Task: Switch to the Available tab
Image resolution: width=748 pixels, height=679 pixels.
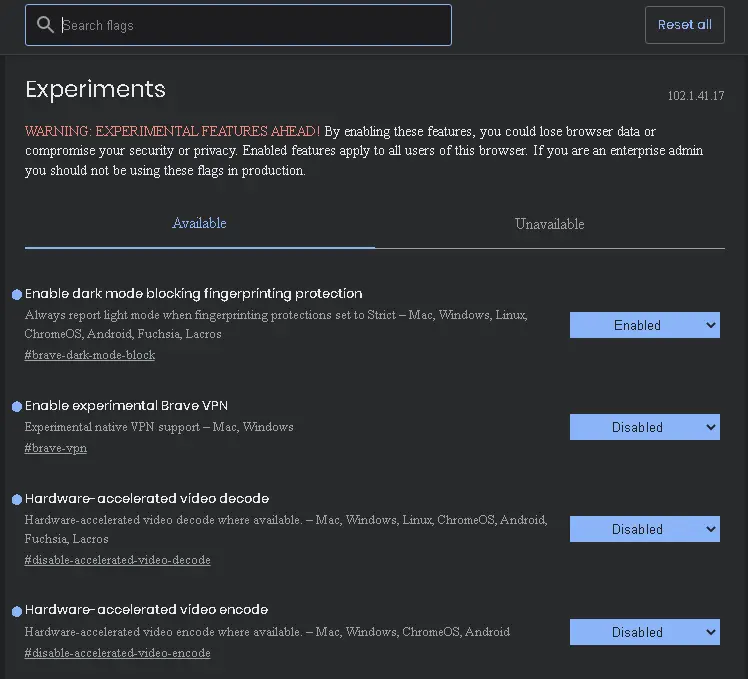Action: pos(199,223)
